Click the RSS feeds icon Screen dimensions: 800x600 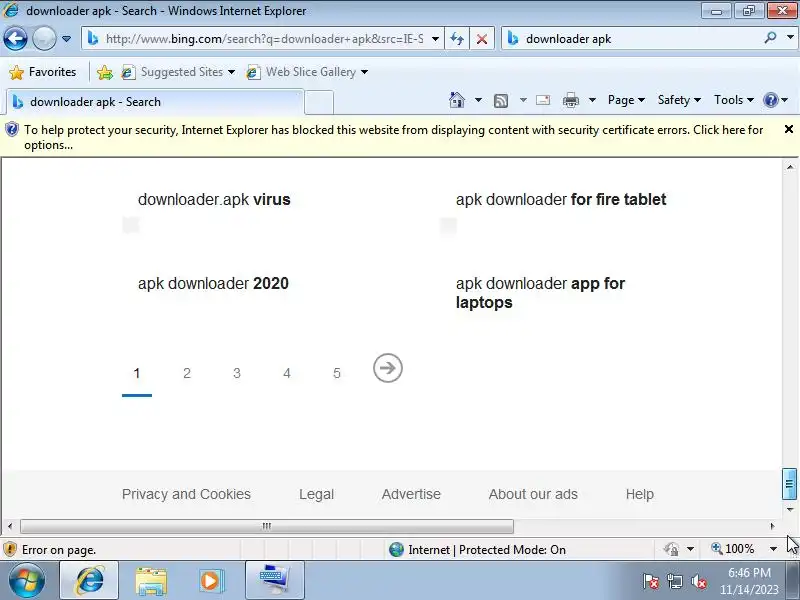click(x=501, y=101)
